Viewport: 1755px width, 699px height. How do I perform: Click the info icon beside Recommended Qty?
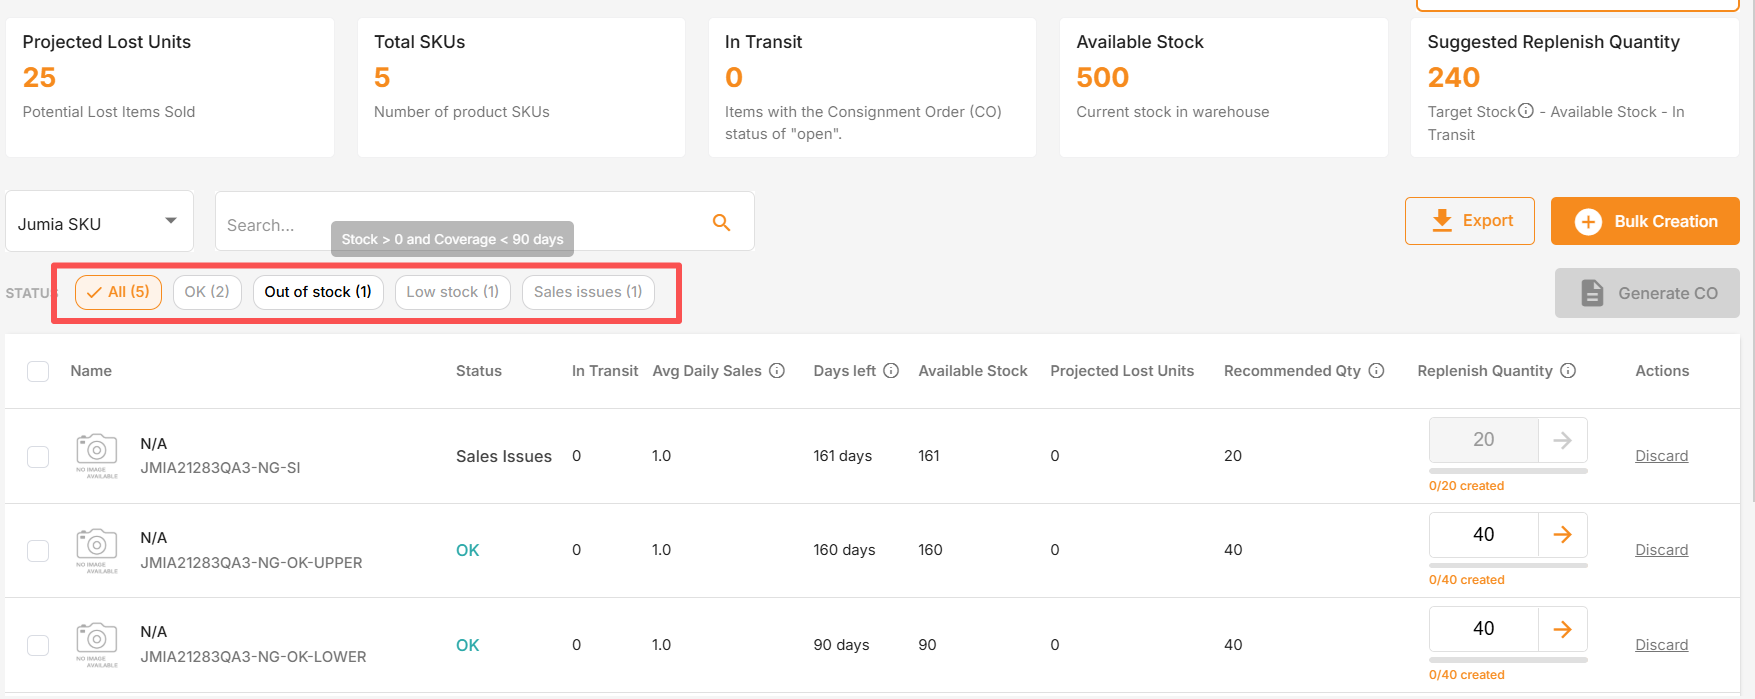click(x=1376, y=371)
